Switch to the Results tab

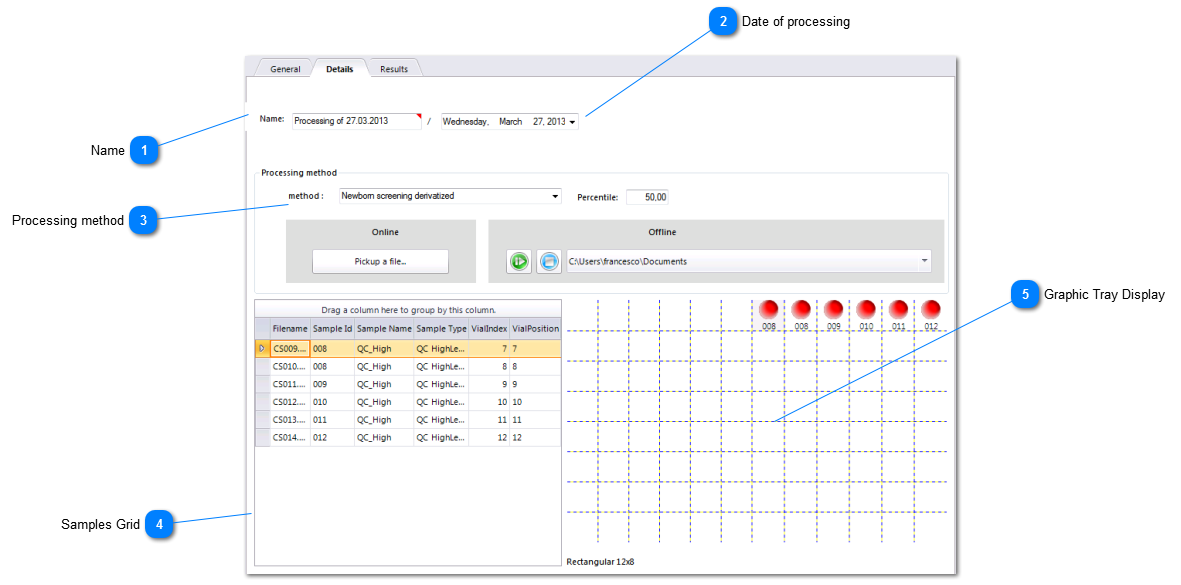tap(394, 69)
